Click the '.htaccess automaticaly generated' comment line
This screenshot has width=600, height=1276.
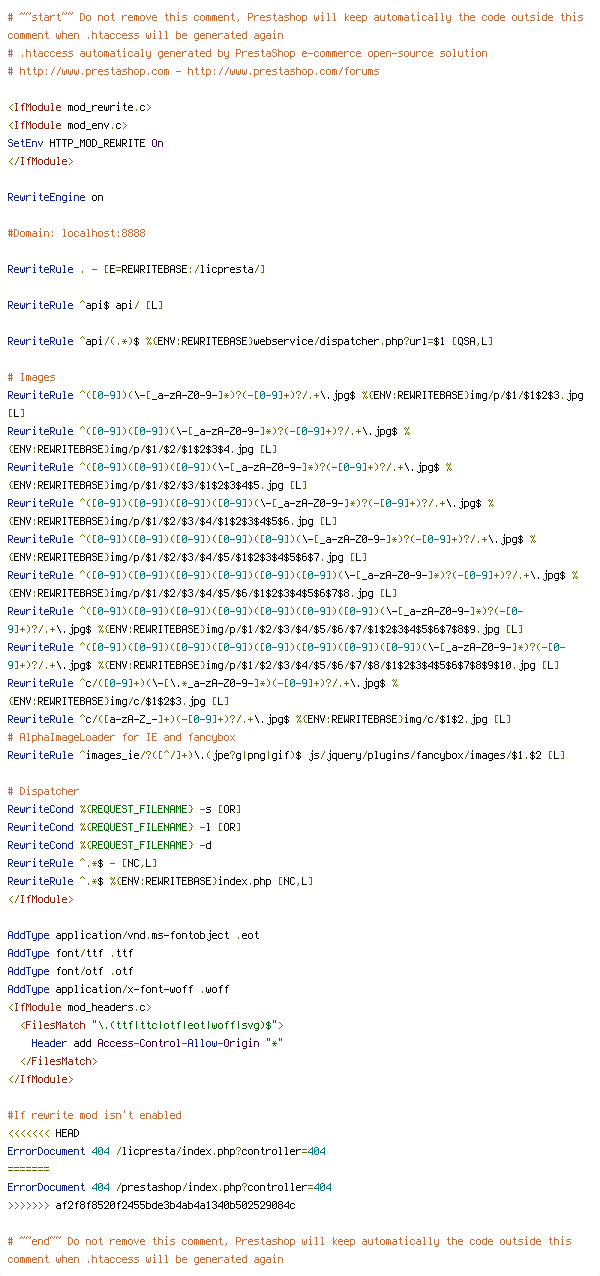pos(247,53)
